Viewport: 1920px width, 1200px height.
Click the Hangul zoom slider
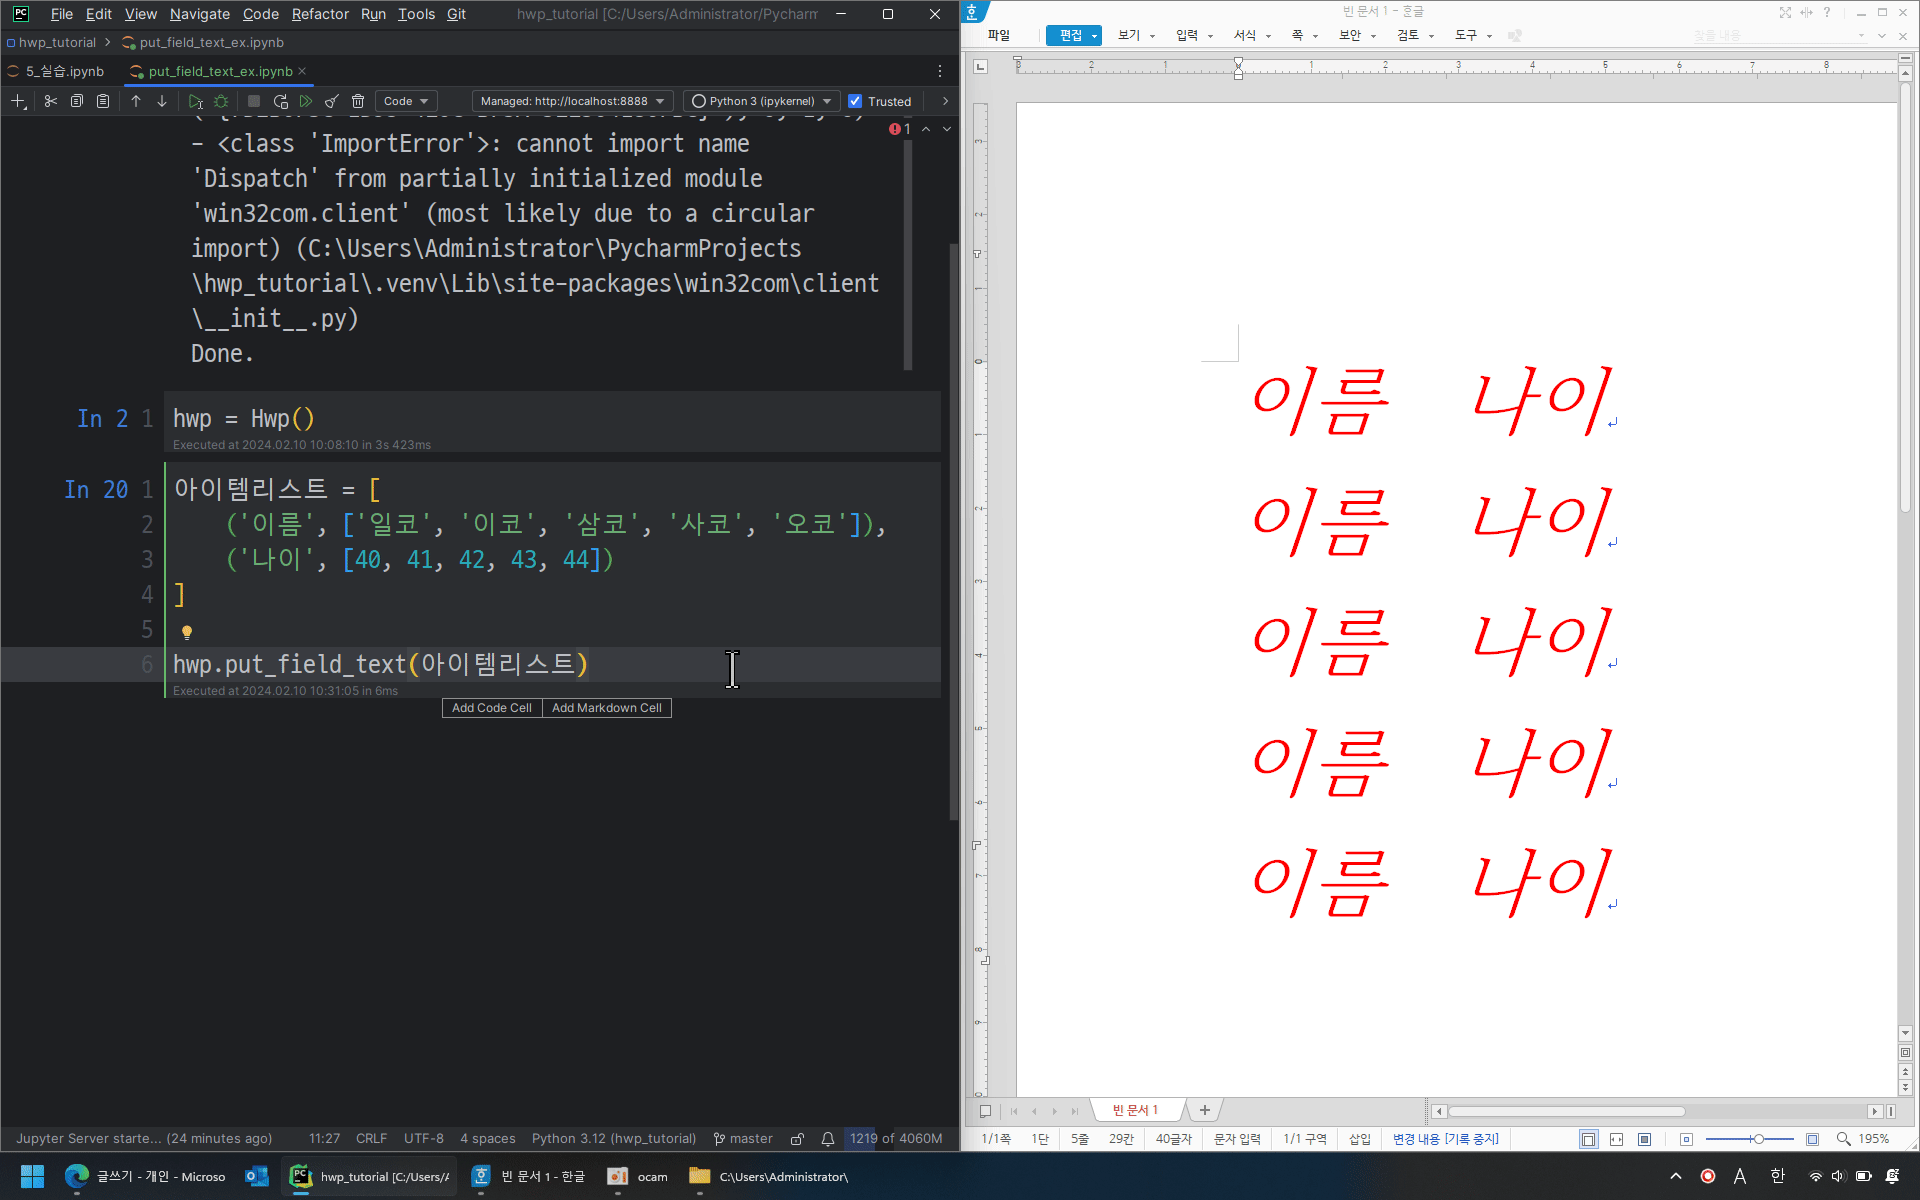coord(1757,1139)
